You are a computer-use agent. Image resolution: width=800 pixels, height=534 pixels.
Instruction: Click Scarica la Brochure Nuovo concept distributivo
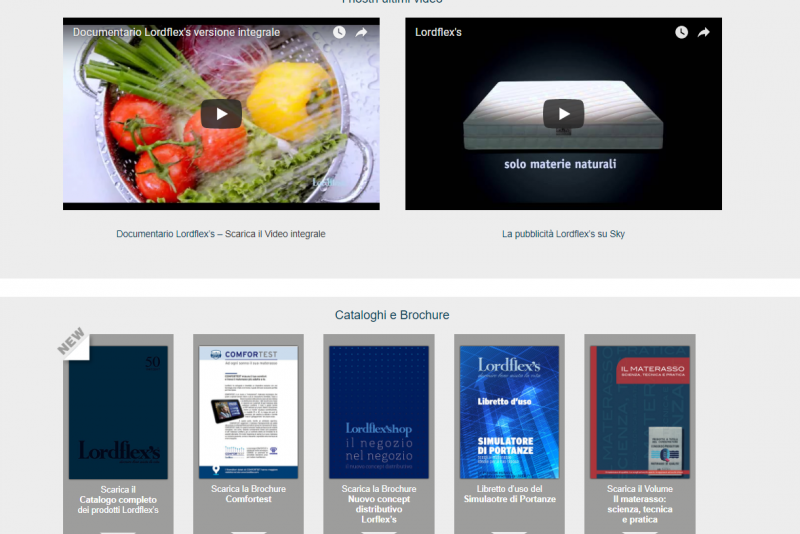[x=379, y=504]
